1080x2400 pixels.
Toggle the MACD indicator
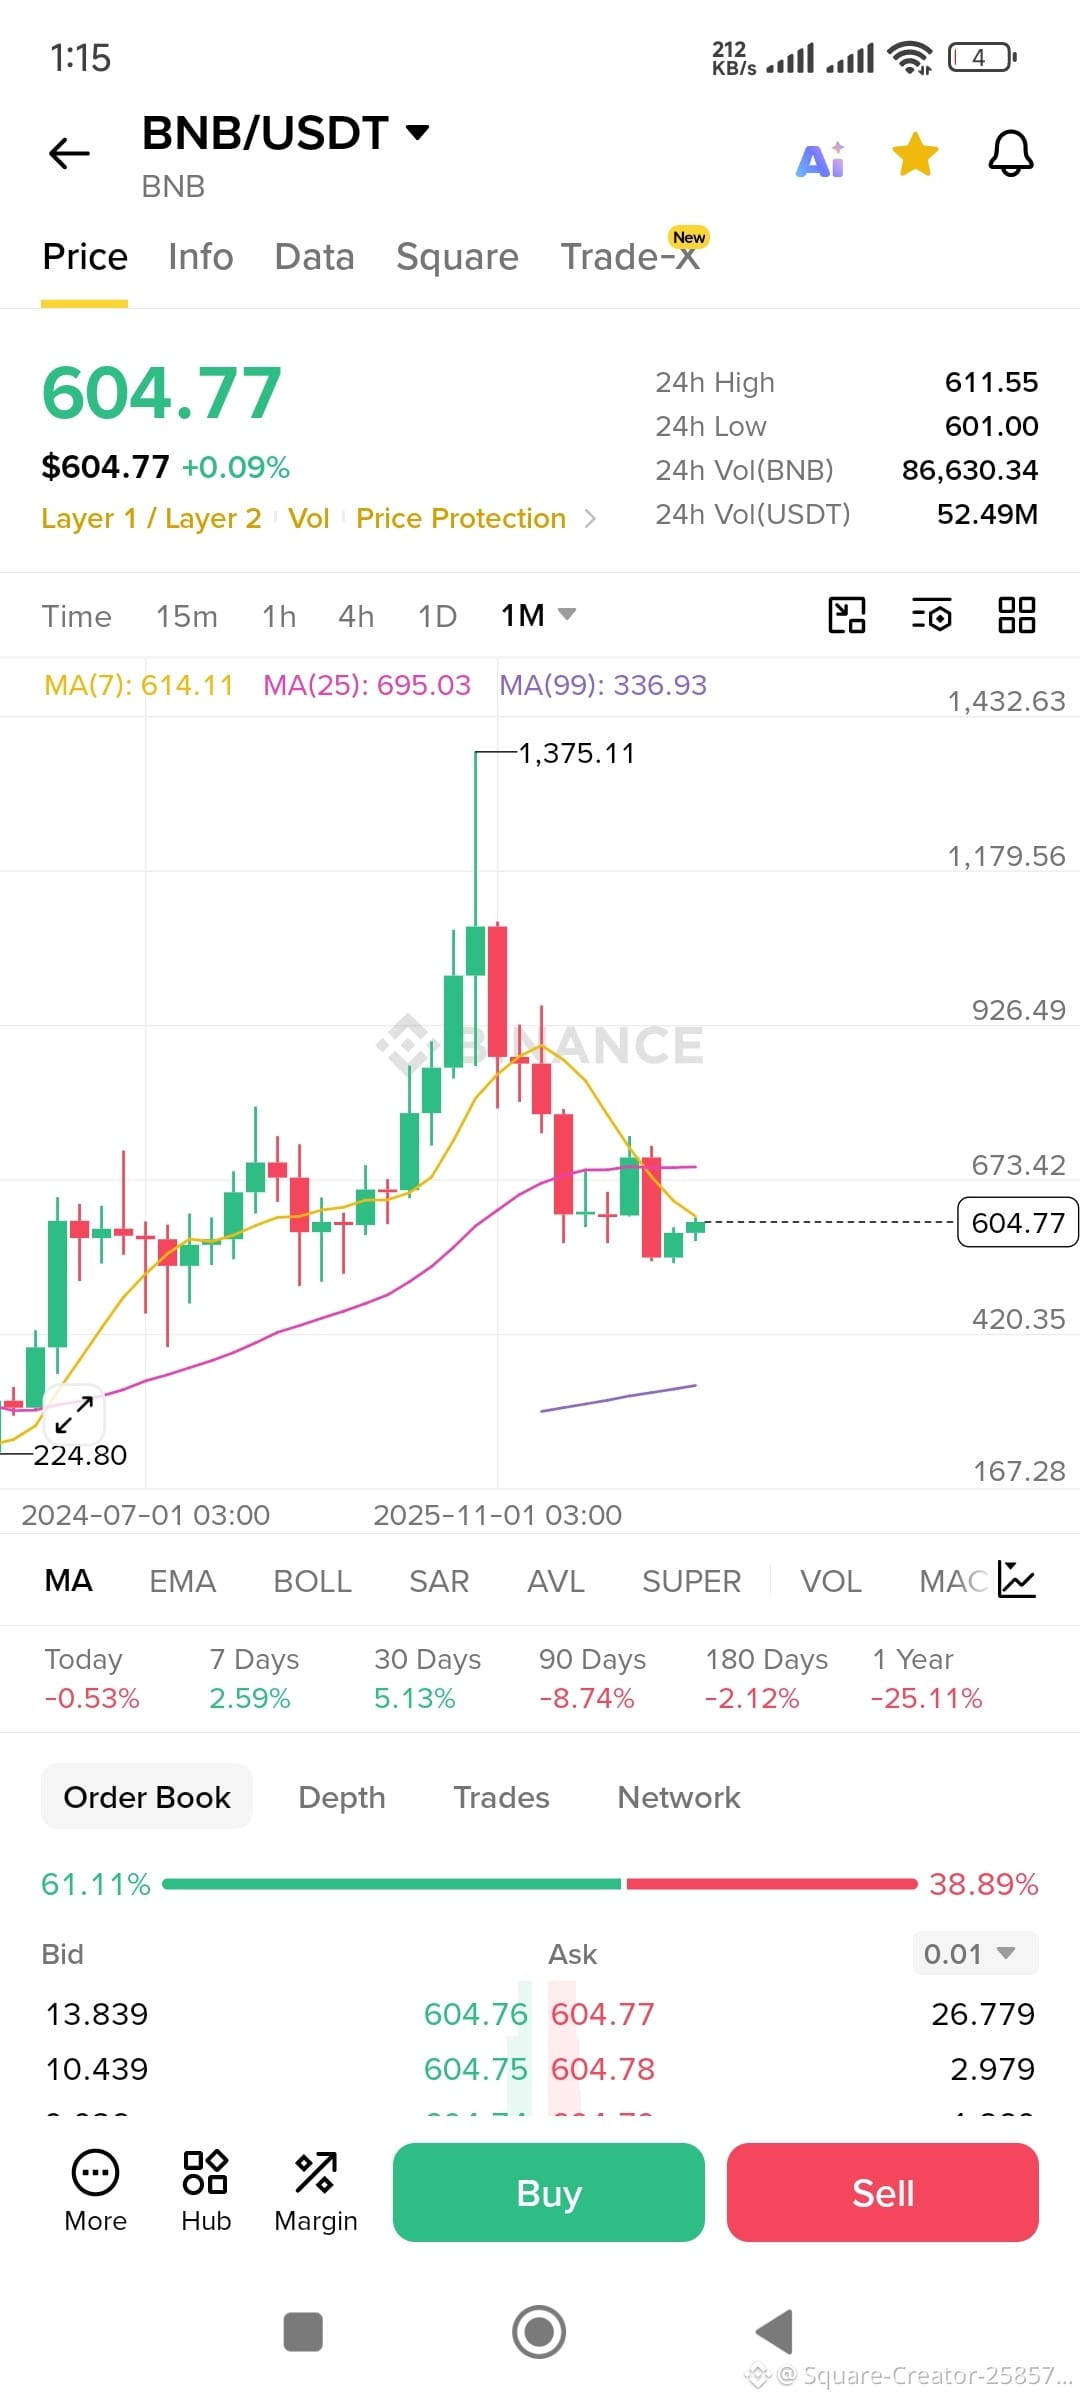click(953, 1581)
